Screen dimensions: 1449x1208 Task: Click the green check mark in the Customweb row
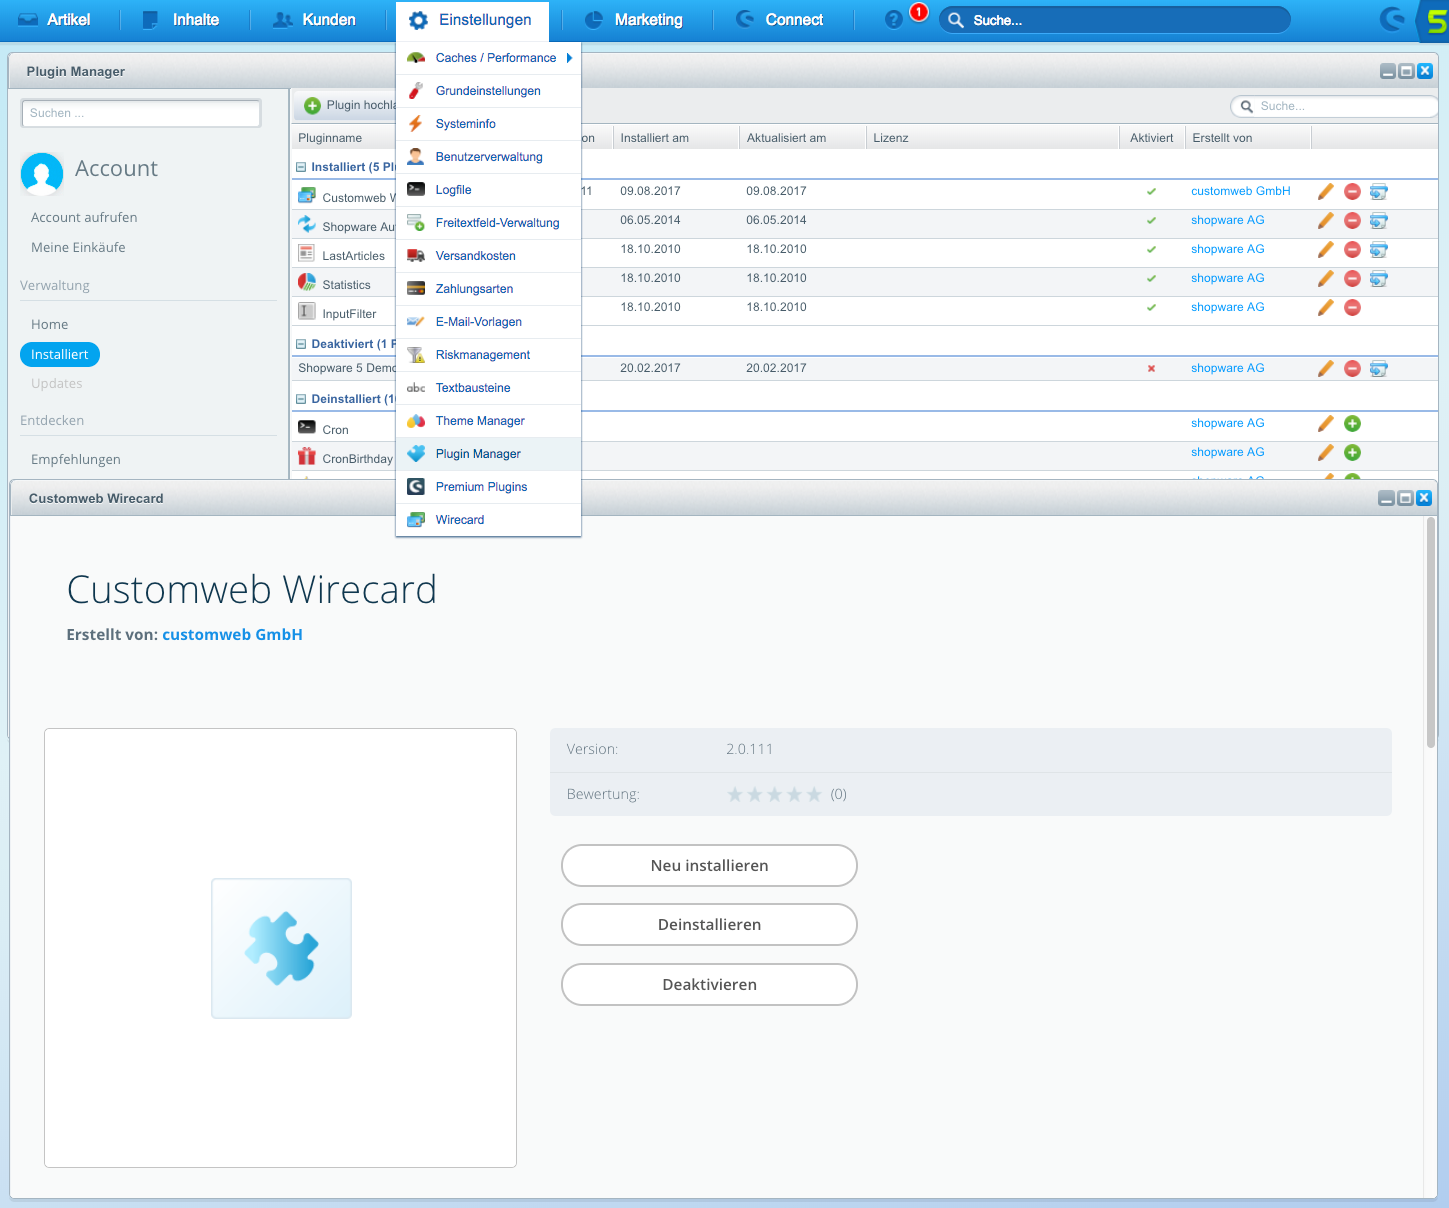pyautogui.click(x=1151, y=192)
